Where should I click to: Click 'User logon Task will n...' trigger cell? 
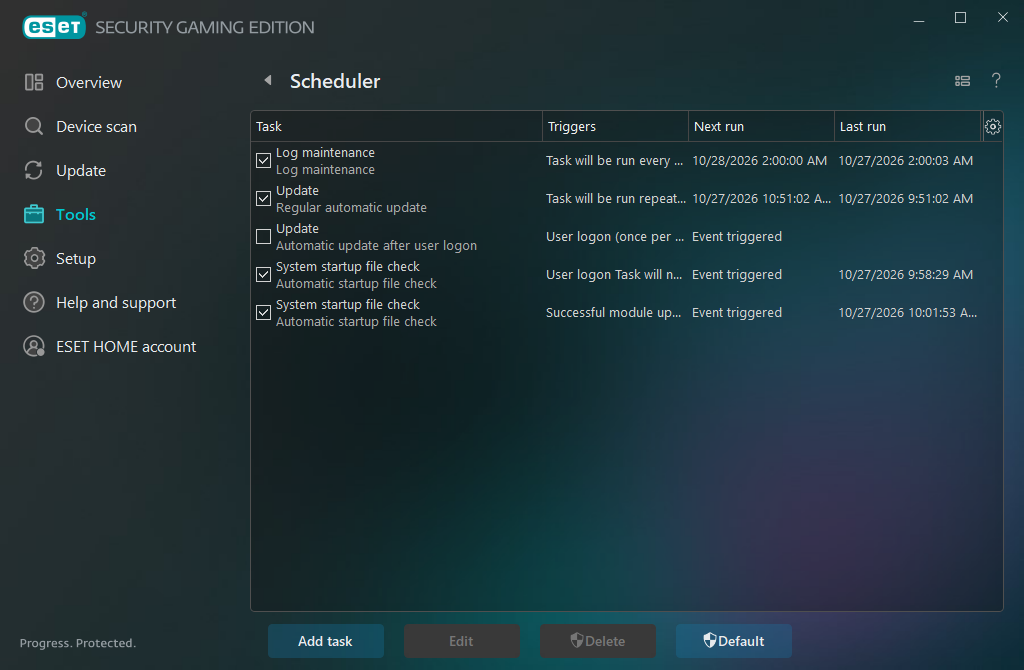(614, 274)
